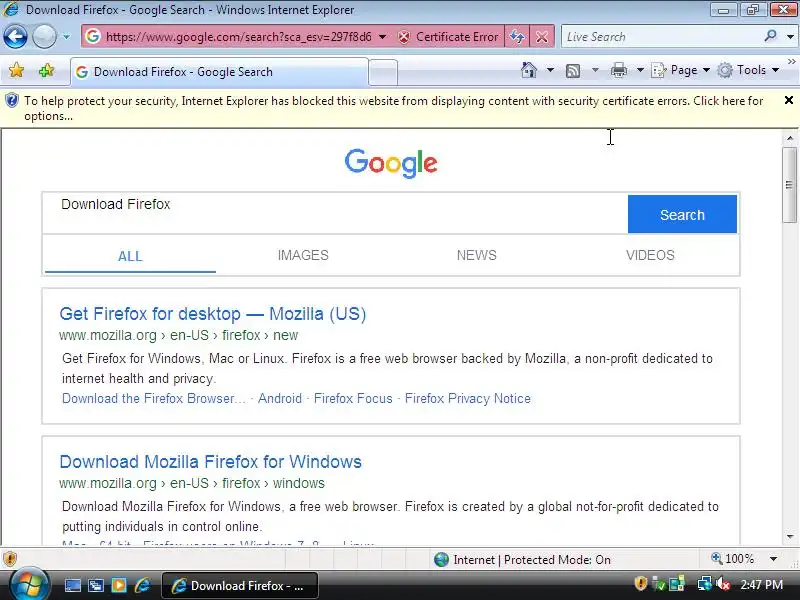Expand the Home button dropdown arrow

pyautogui.click(x=550, y=70)
